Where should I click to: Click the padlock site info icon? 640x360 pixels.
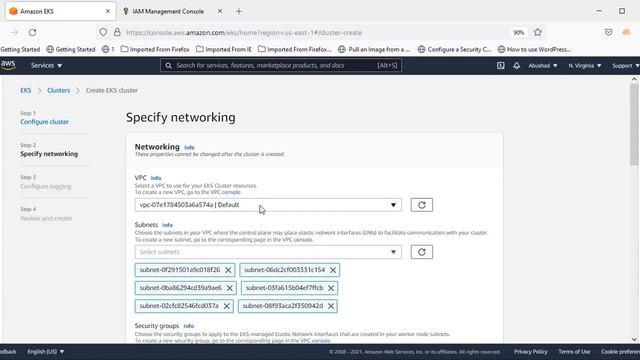pos(117,32)
